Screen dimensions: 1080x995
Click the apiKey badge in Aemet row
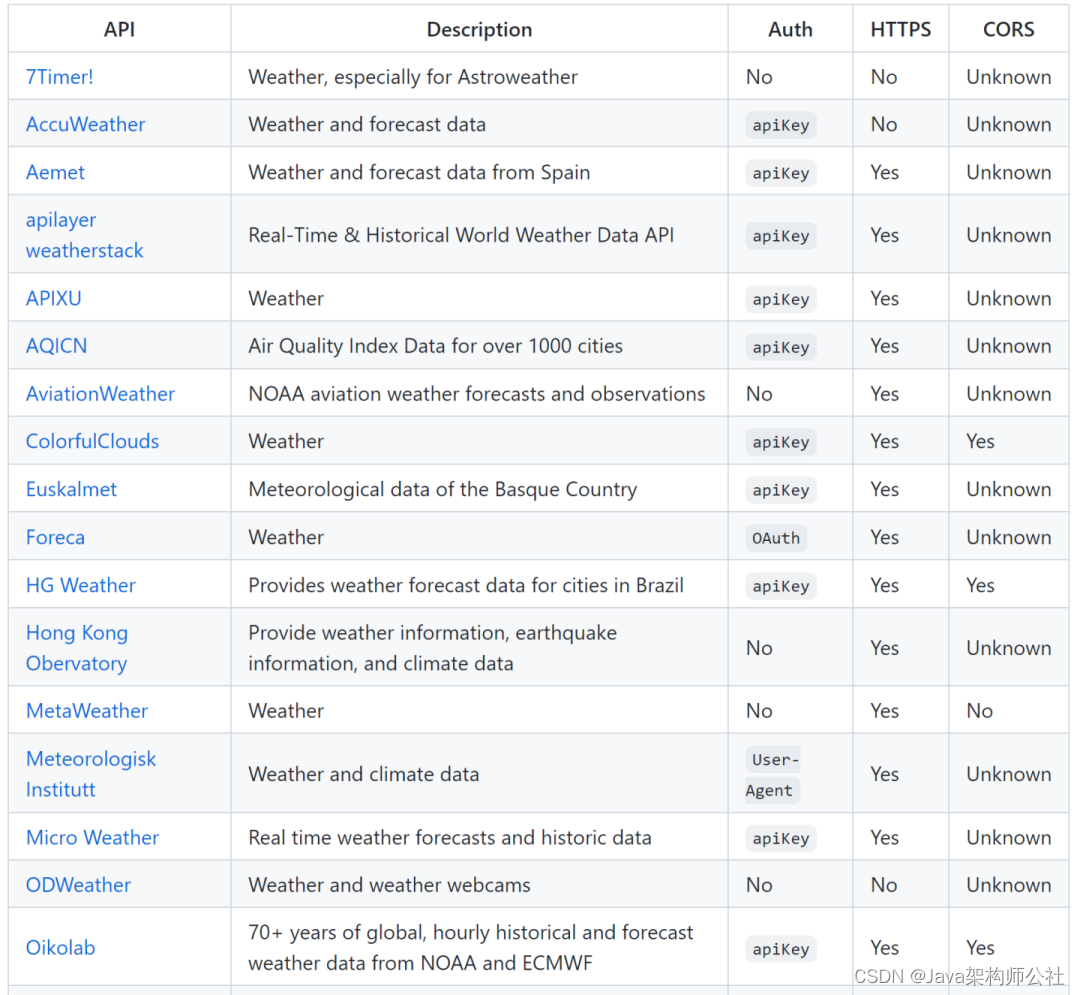(780, 173)
